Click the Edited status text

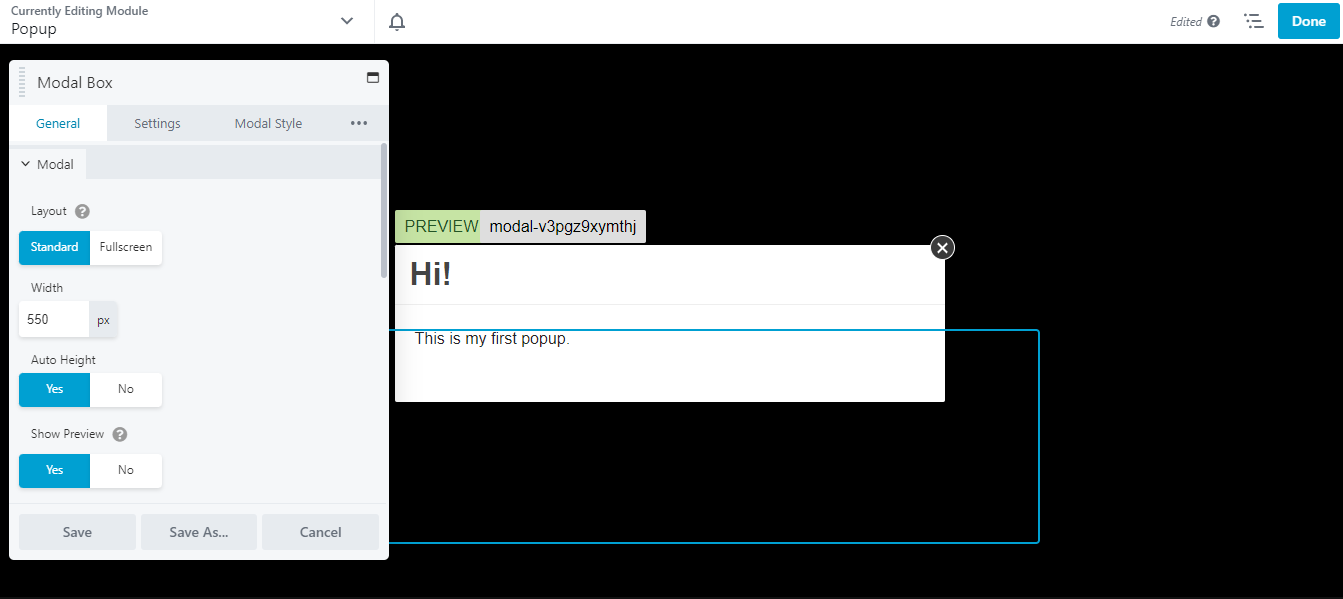[x=1186, y=22]
